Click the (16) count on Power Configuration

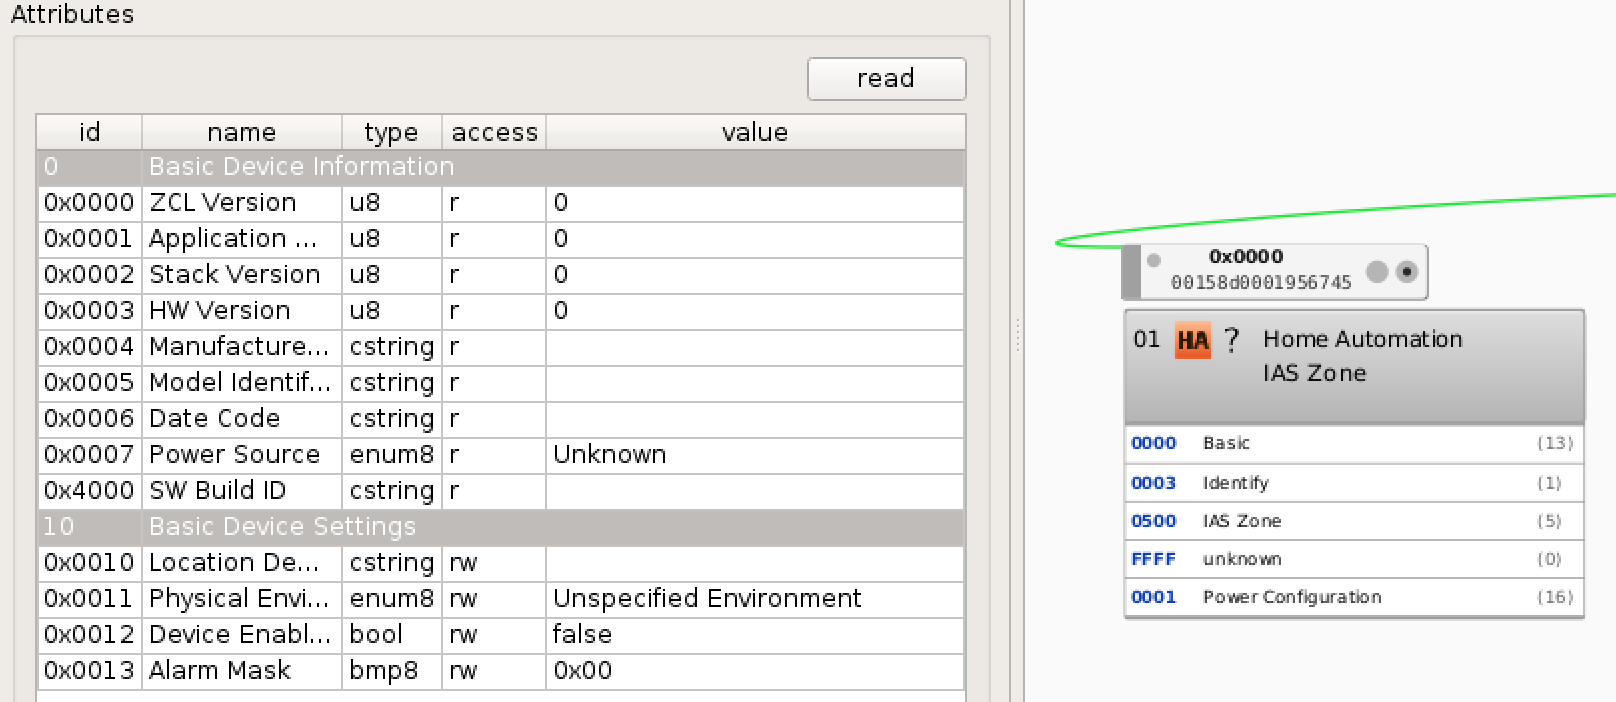[x=1555, y=597]
